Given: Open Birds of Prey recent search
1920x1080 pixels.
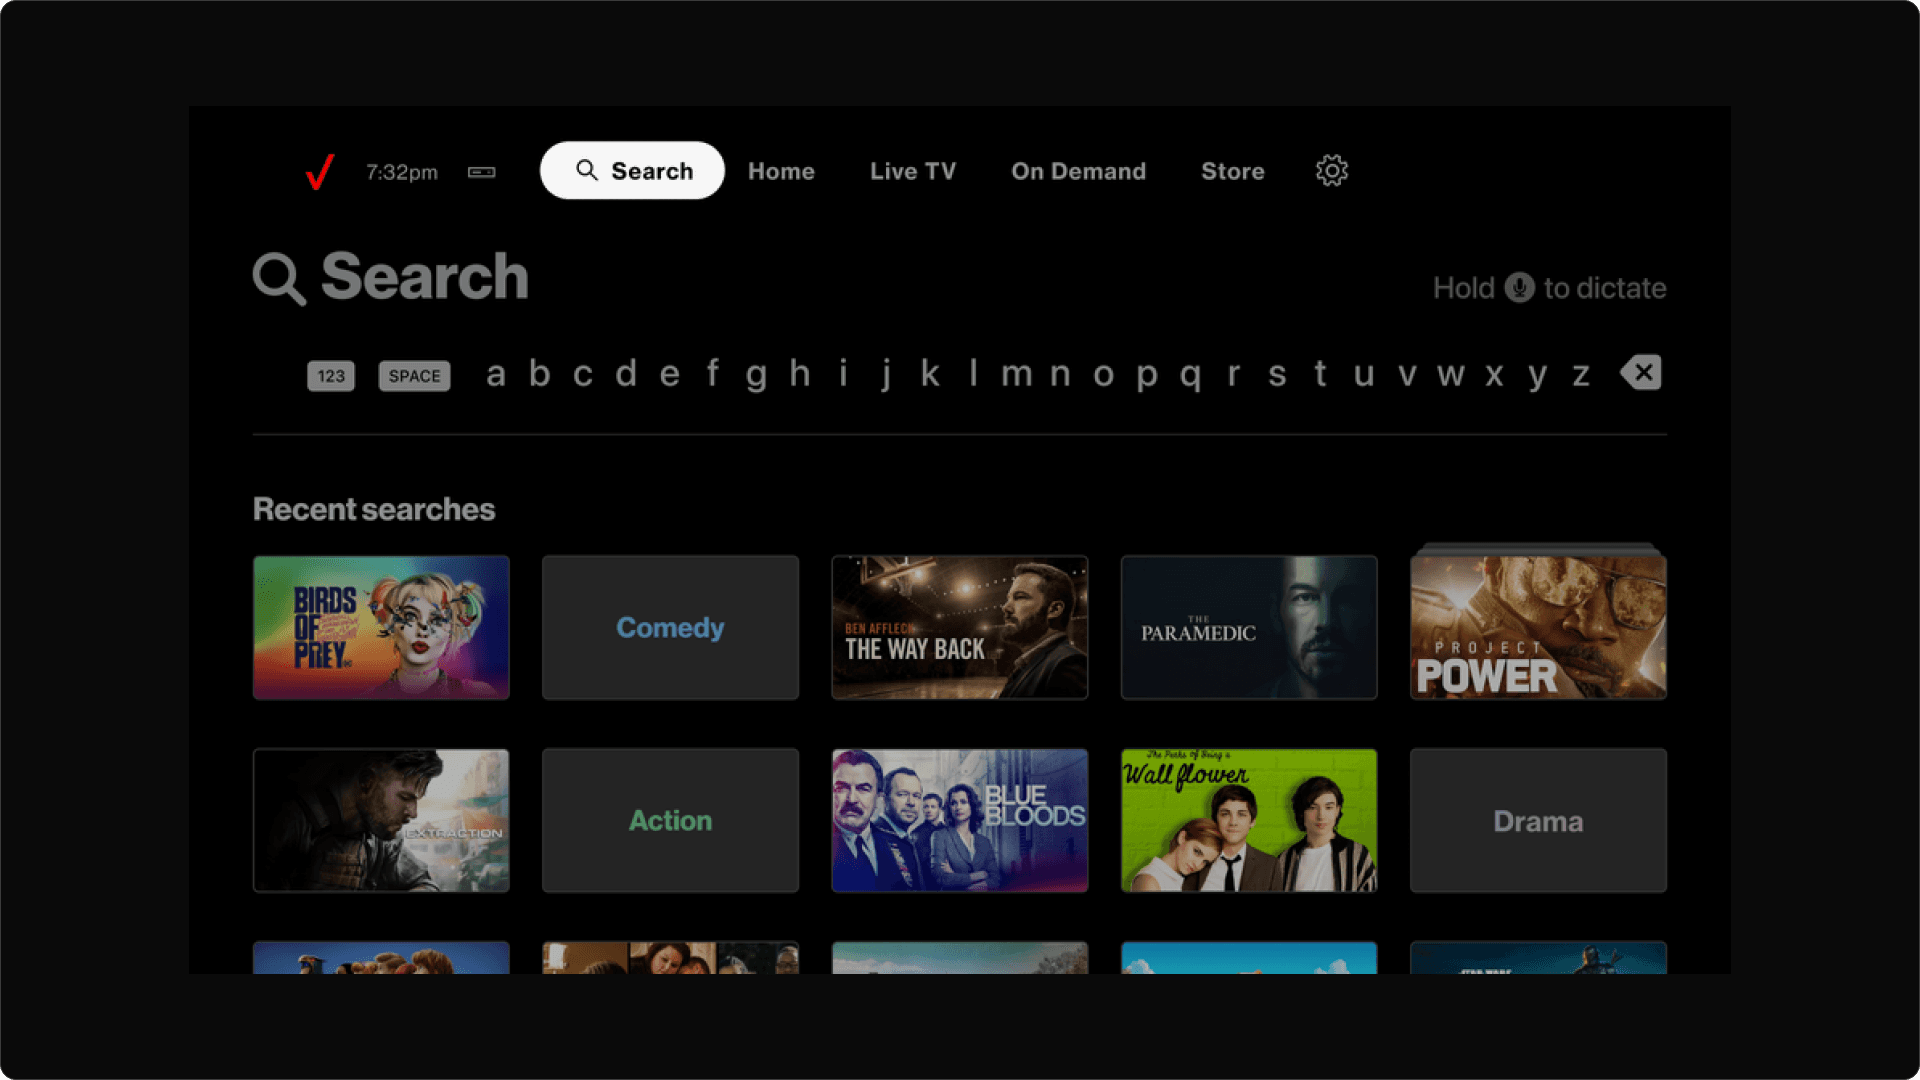Looking at the screenshot, I should 381,628.
